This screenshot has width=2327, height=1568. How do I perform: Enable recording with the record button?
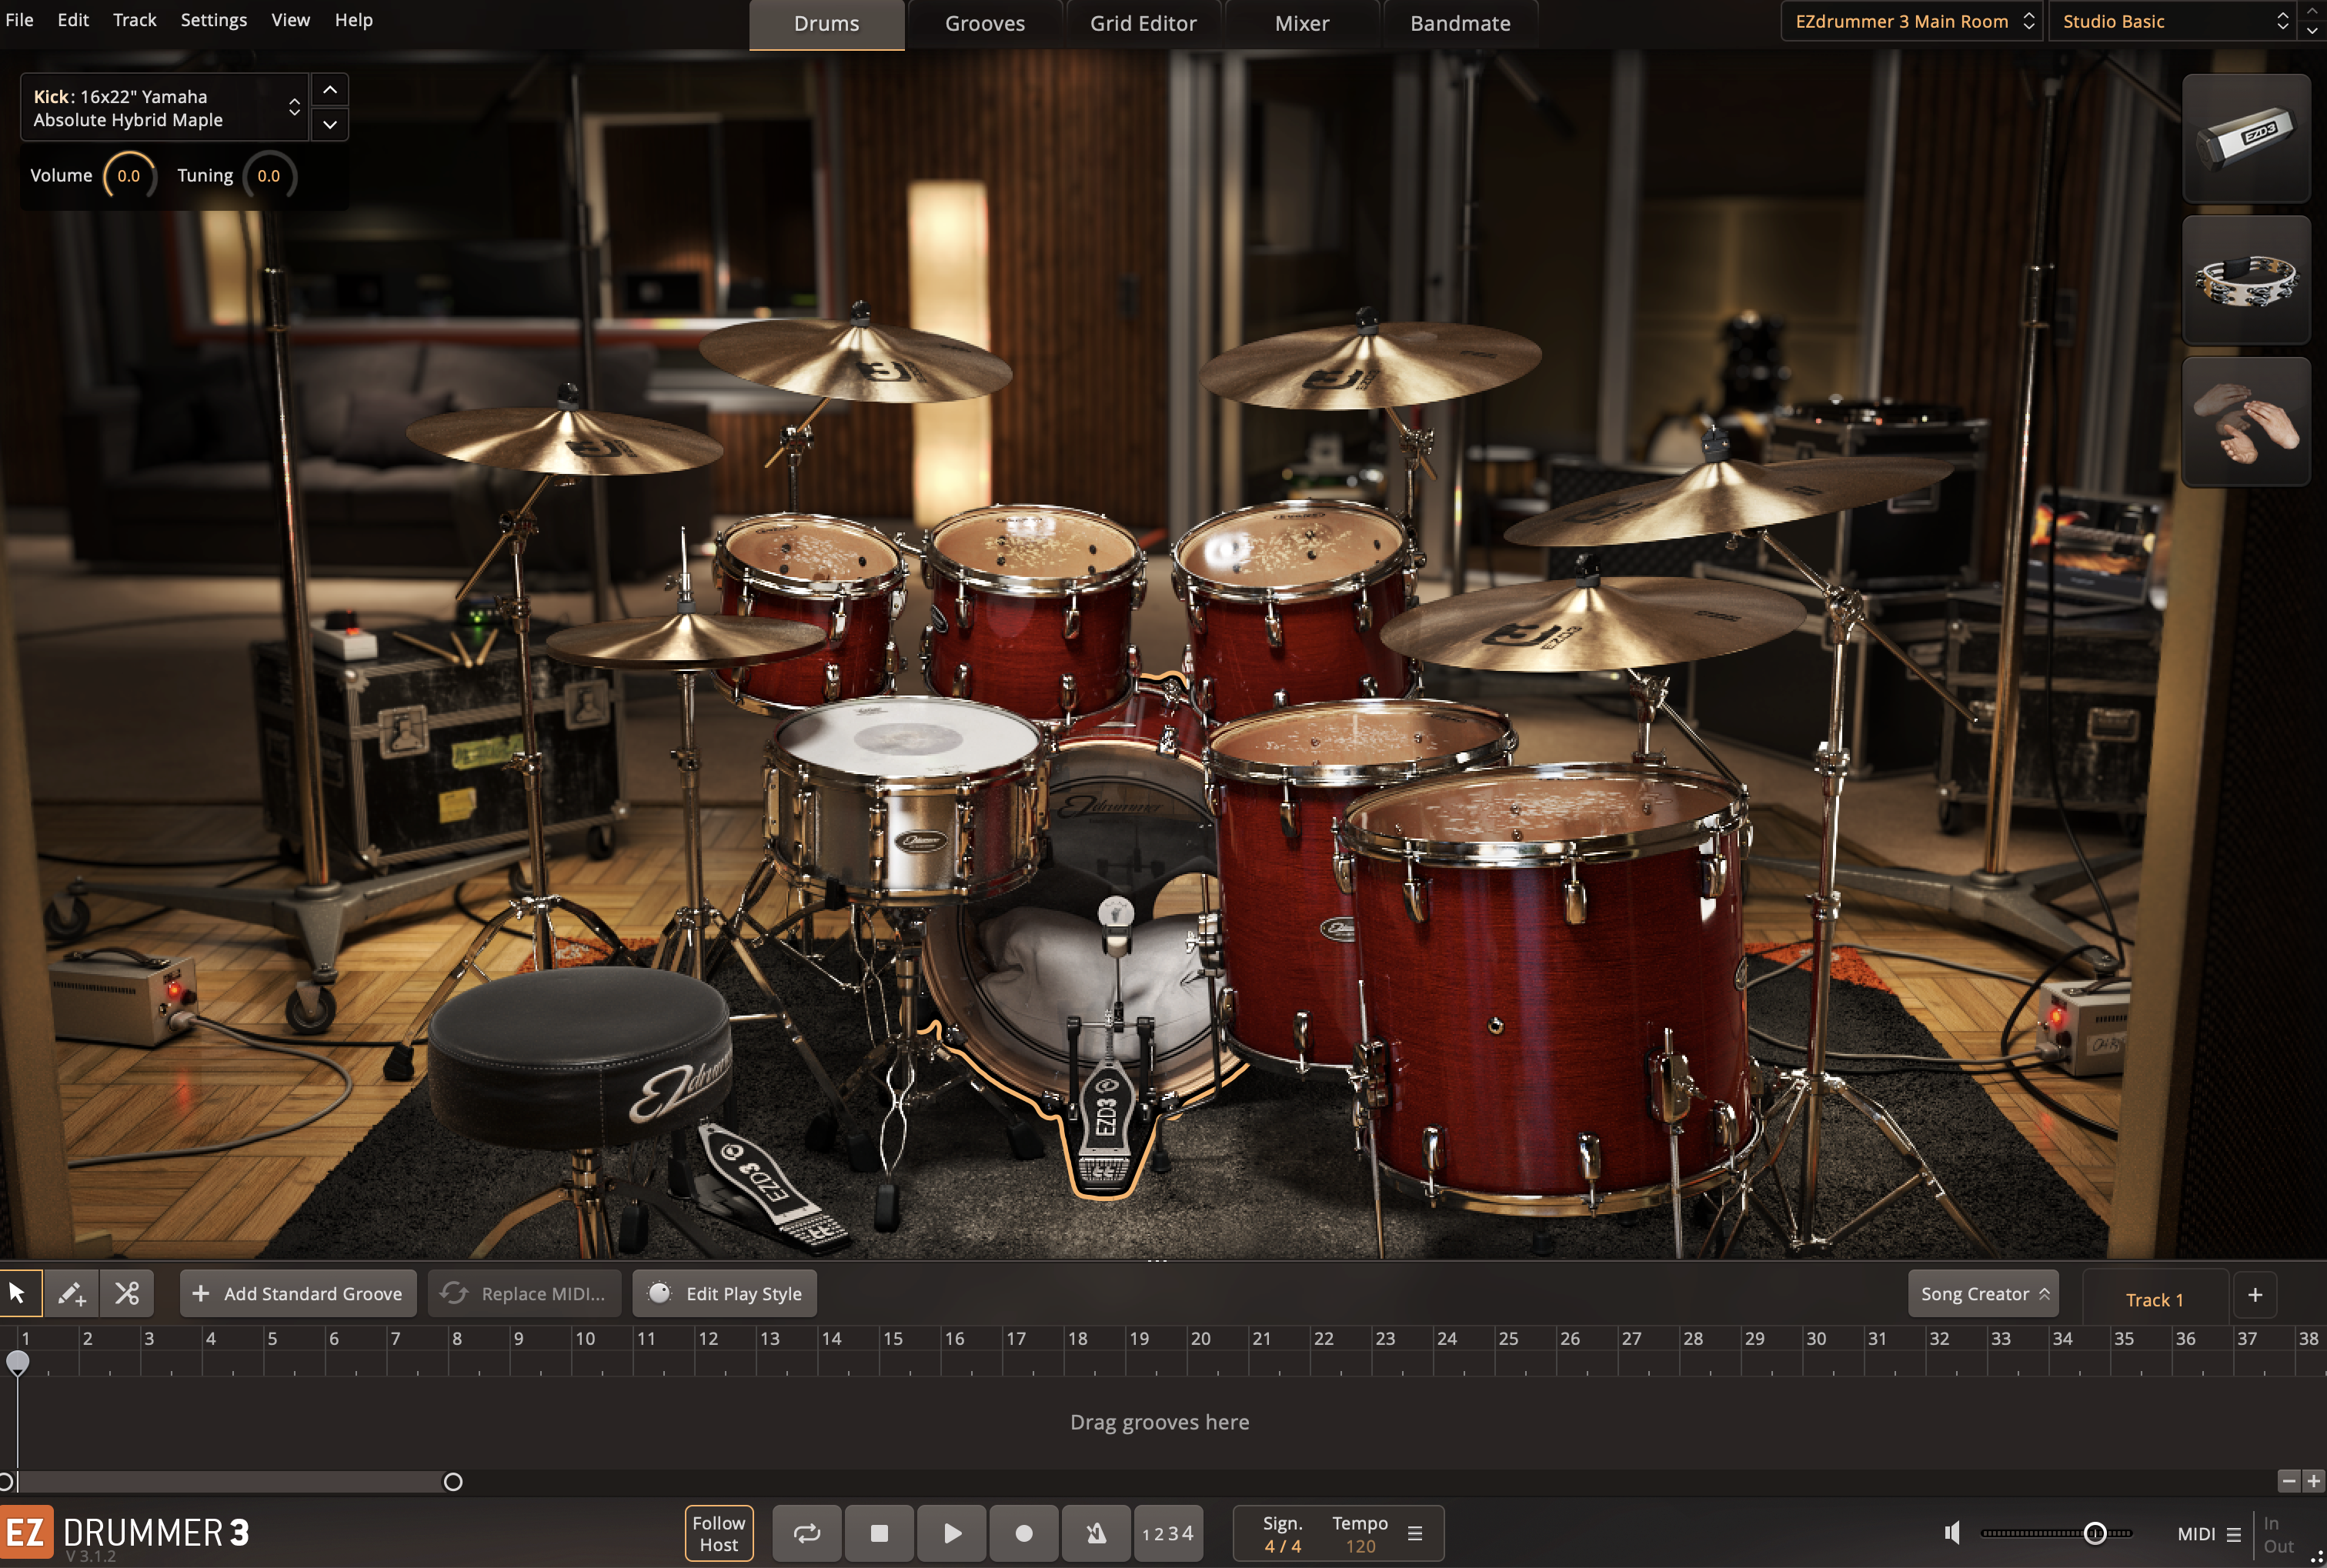coord(1024,1532)
